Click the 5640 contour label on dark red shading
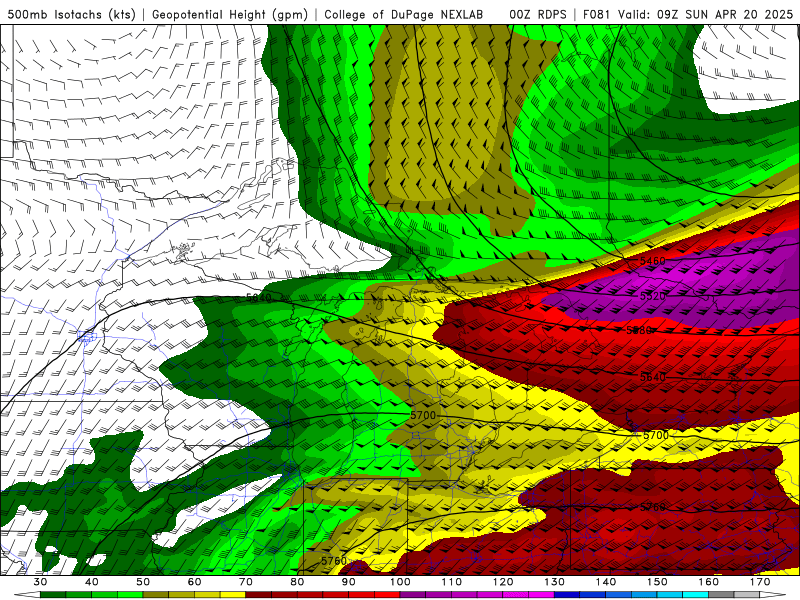Viewport: 800px width, 600px height. click(653, 377)
